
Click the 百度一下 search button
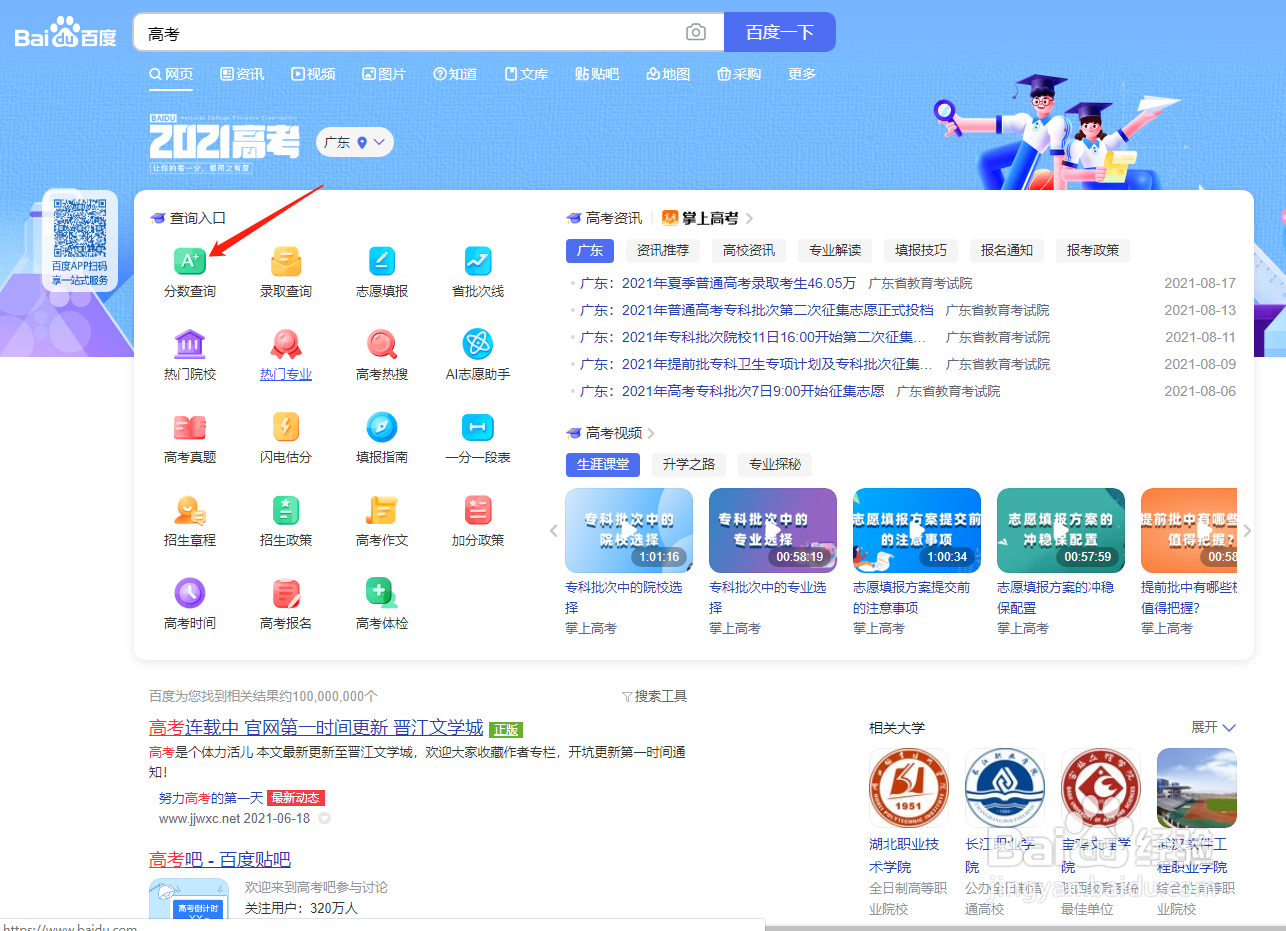click(x=780, y=33)
